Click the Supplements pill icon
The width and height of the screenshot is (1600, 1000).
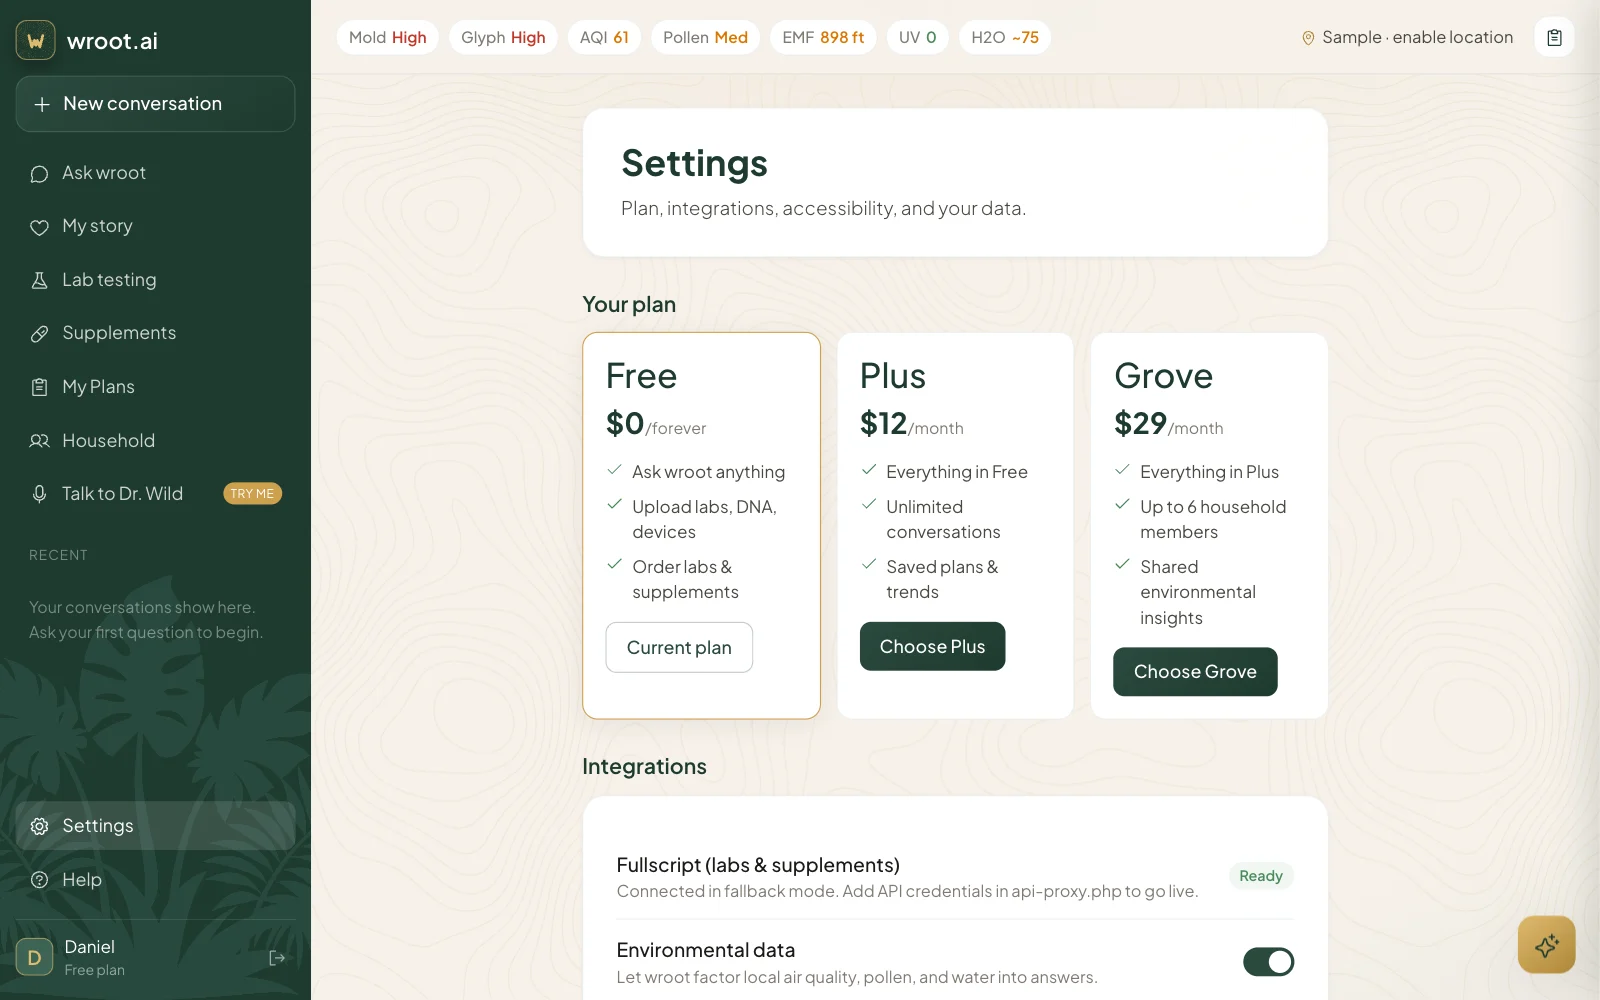click(x=39, y=334)
